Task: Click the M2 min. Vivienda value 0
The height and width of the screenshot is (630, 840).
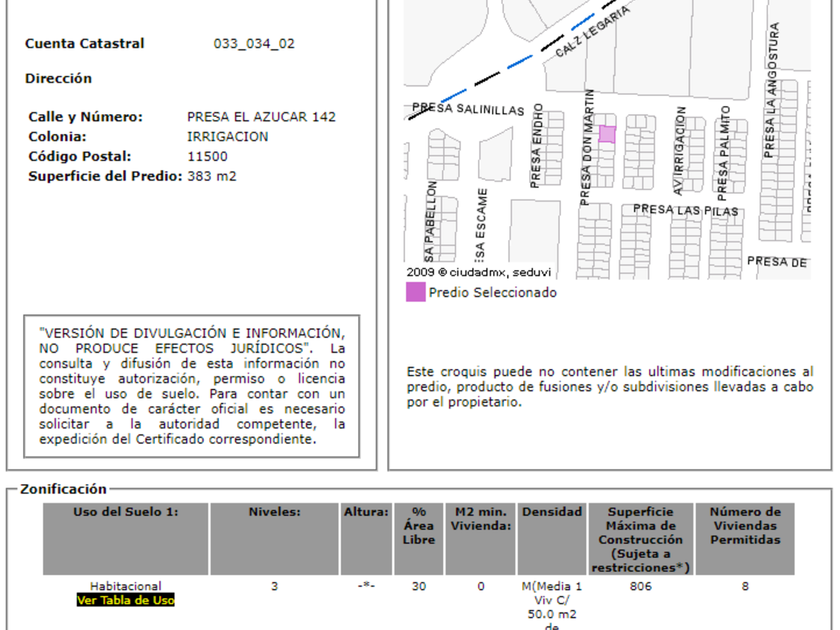Action: (481, 586)
